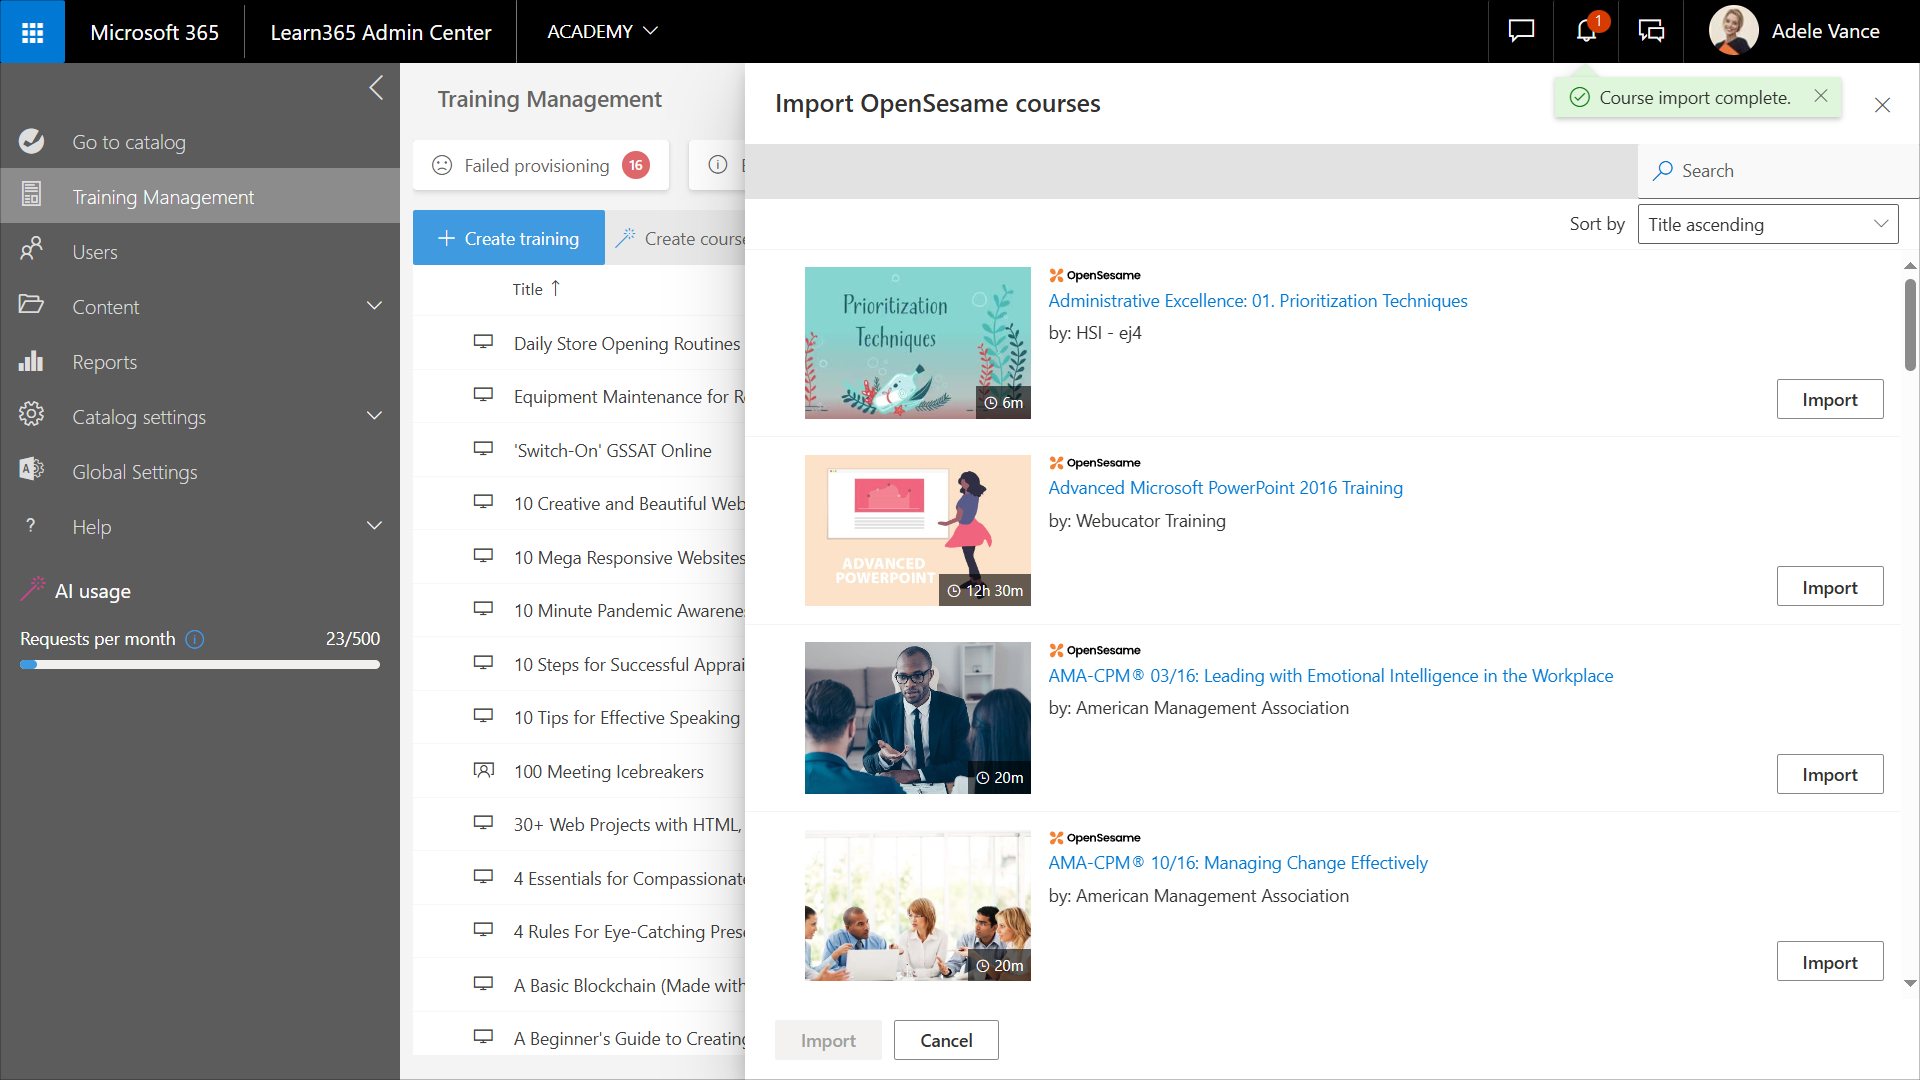Dismiss the Course import complete notification
The image size is (1920, 1080).
[x=1821, y=96]
